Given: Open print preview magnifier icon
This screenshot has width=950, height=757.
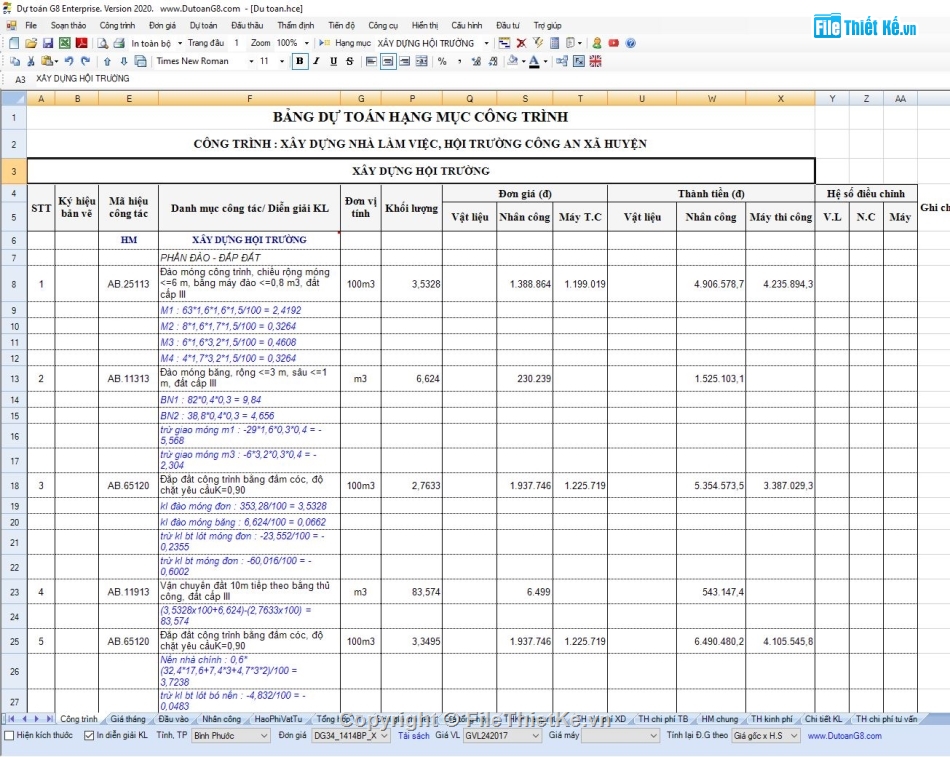Looking at the screenshot, I should tap(103, 43).
